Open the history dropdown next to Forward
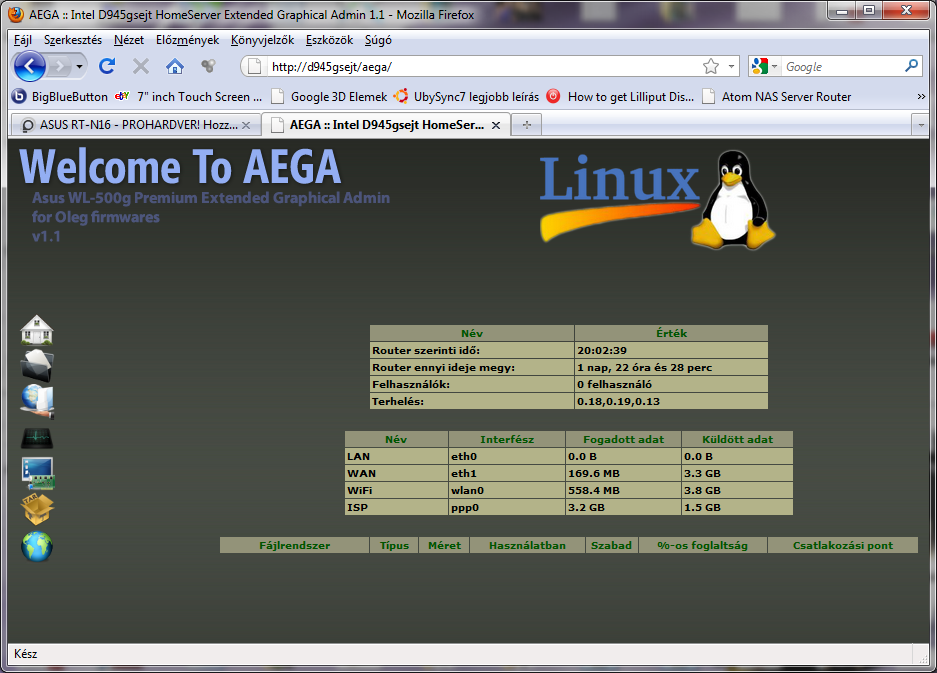Image resolution: width=937 pixels, height=673 pixels. coord(79,66)
